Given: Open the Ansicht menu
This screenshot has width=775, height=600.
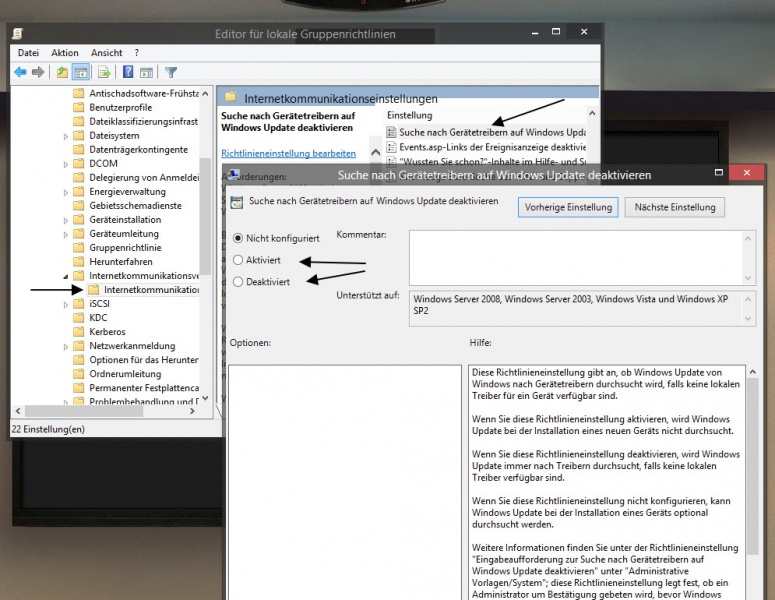Looking at the screenshot, I should point(106,52).
